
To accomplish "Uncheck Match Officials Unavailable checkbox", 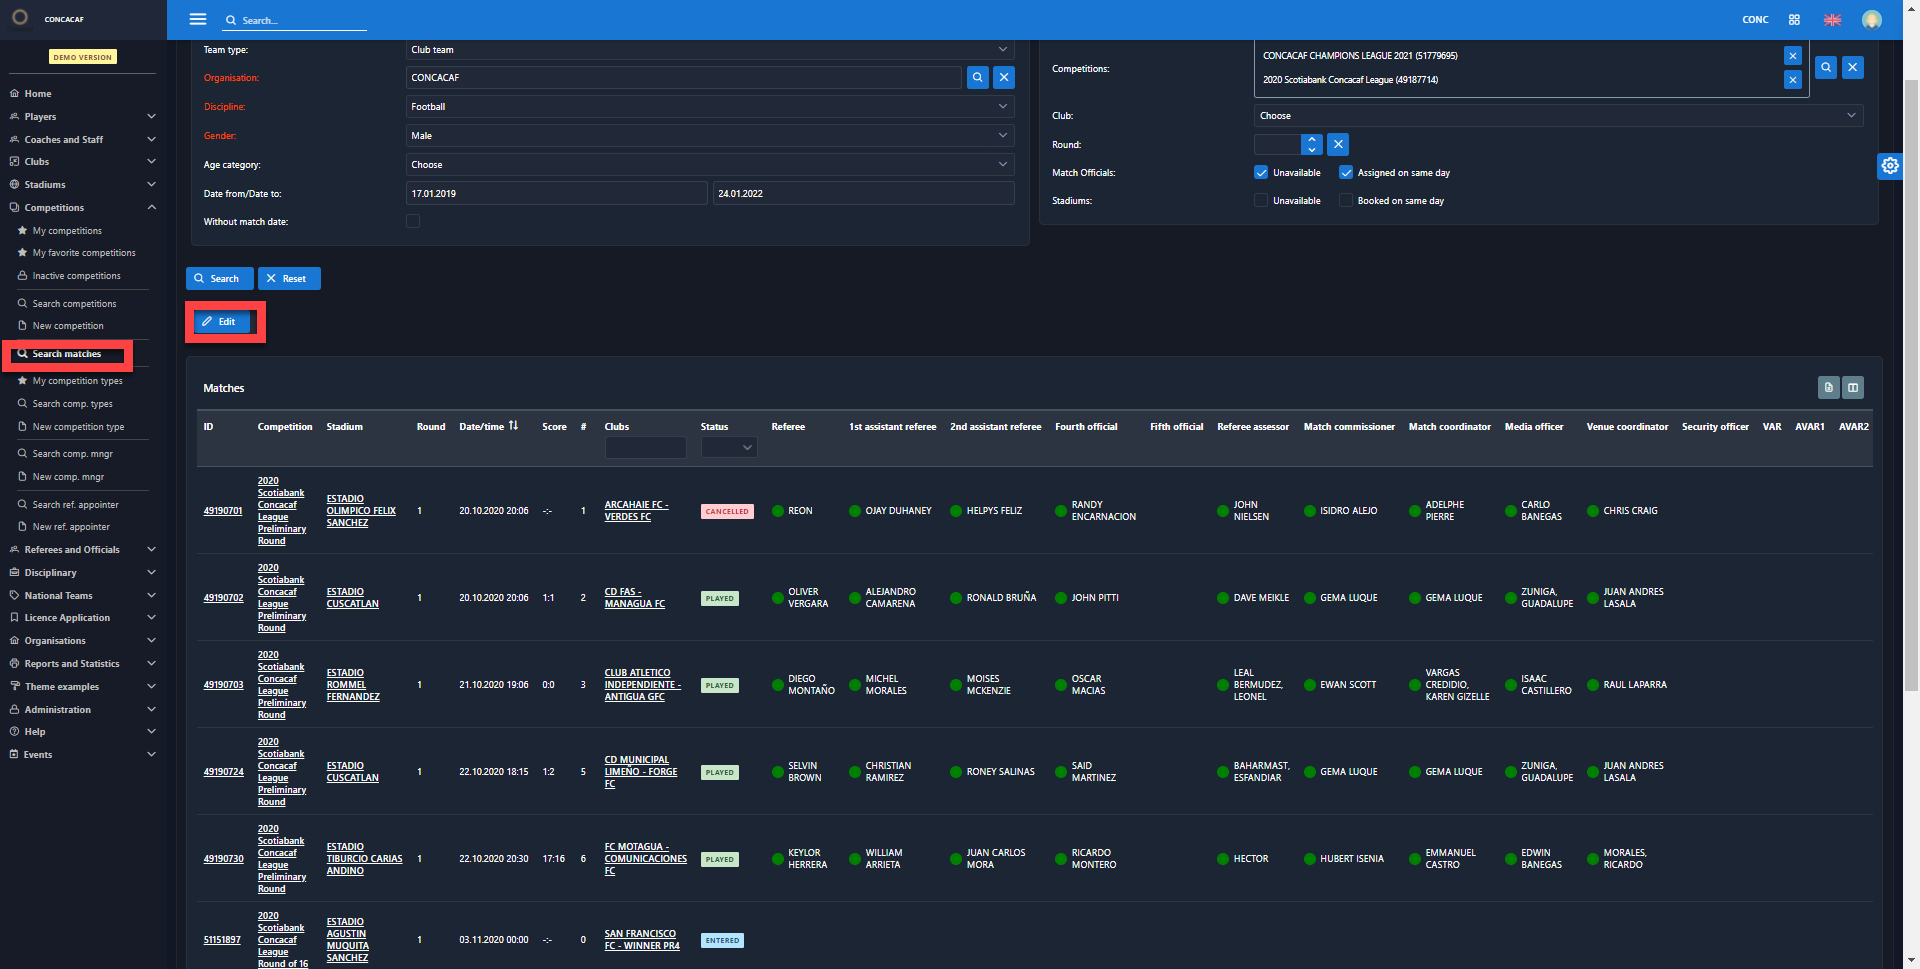I will tap(1261, 173).
